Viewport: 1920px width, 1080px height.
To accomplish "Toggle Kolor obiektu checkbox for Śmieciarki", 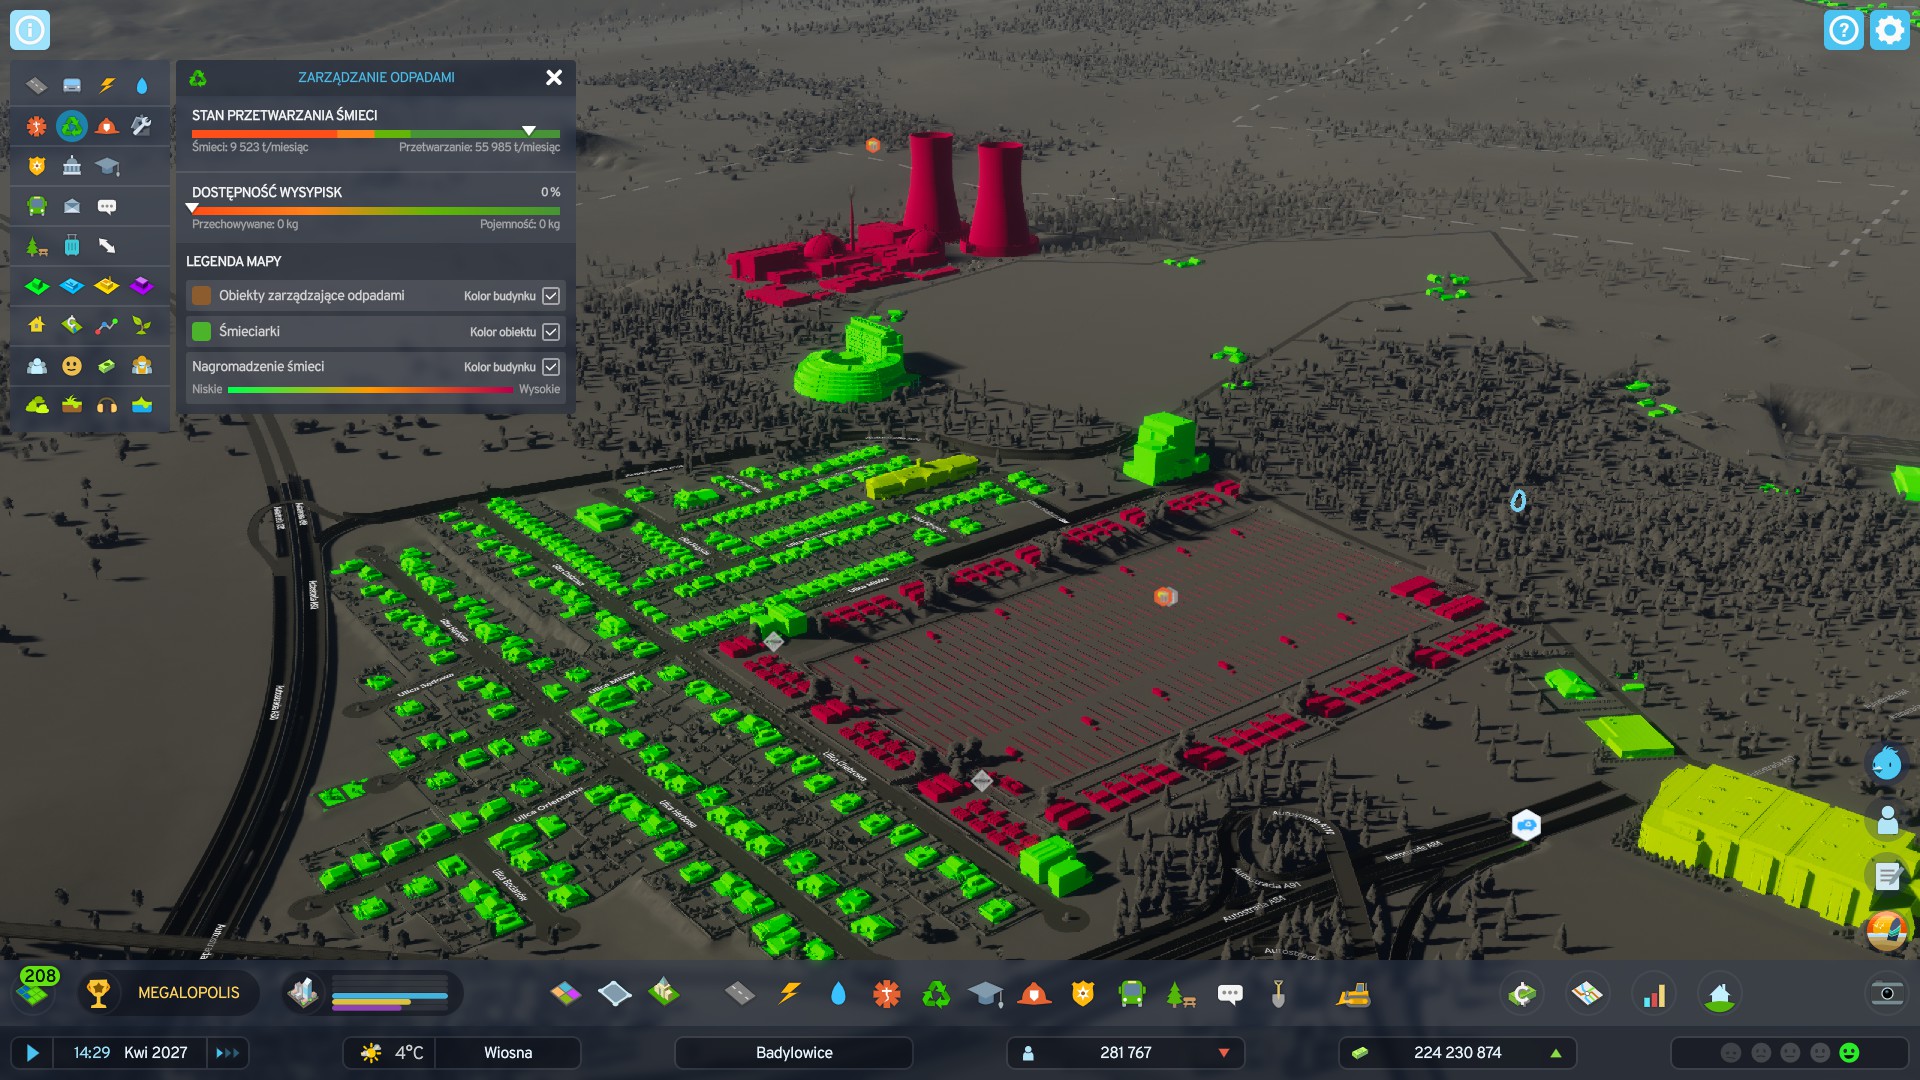I will click(x=549, y=331).
